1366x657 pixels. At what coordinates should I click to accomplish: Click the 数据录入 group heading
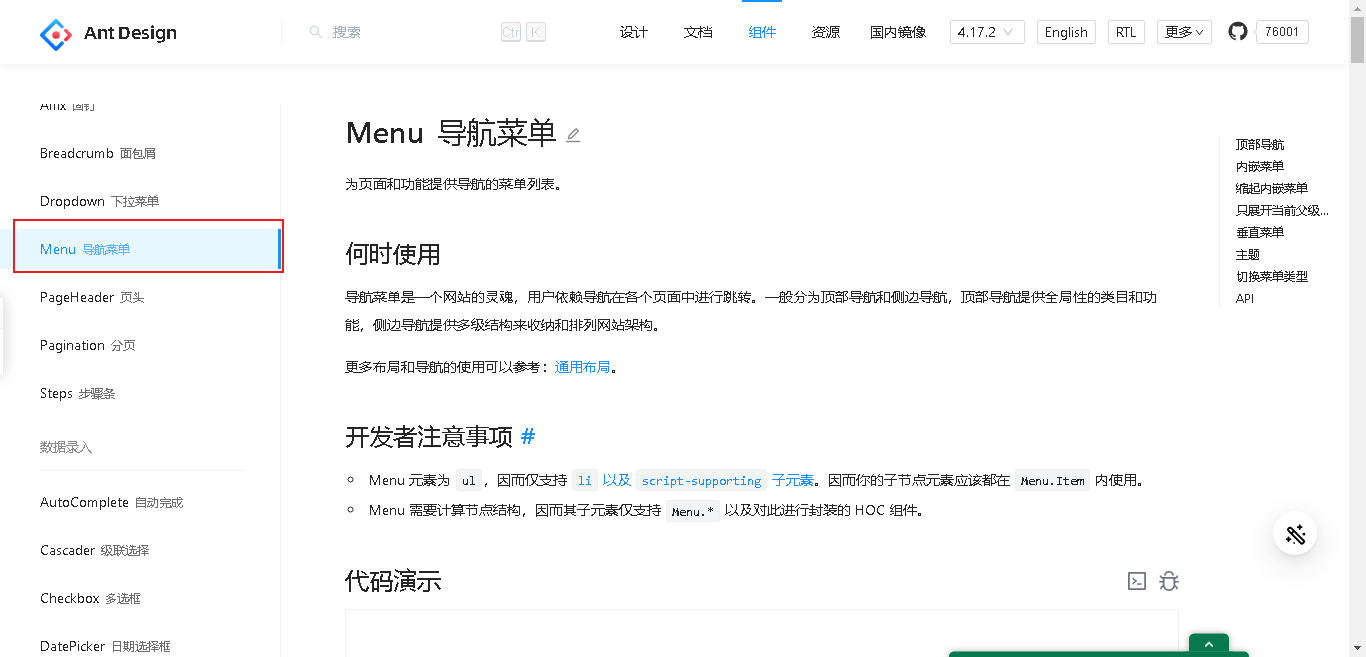pos(66,447)
